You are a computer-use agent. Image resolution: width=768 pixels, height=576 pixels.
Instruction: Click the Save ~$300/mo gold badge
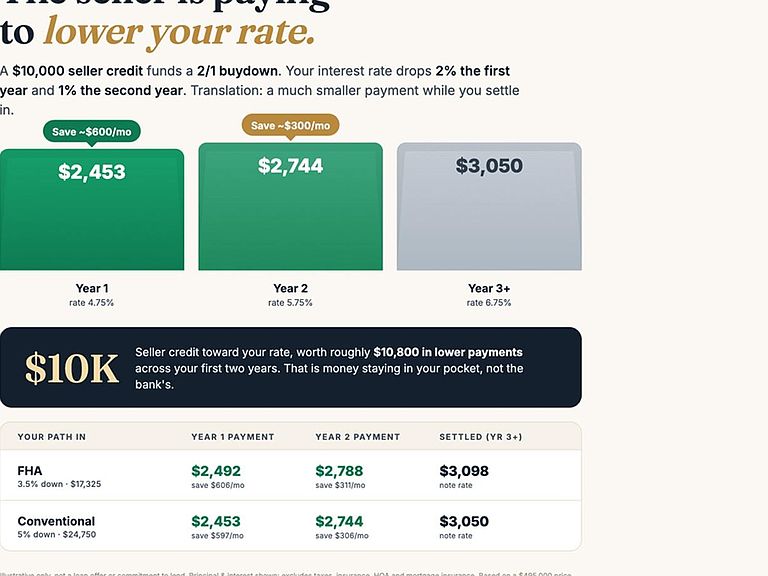pyautogui.click(x=290, y=125)
